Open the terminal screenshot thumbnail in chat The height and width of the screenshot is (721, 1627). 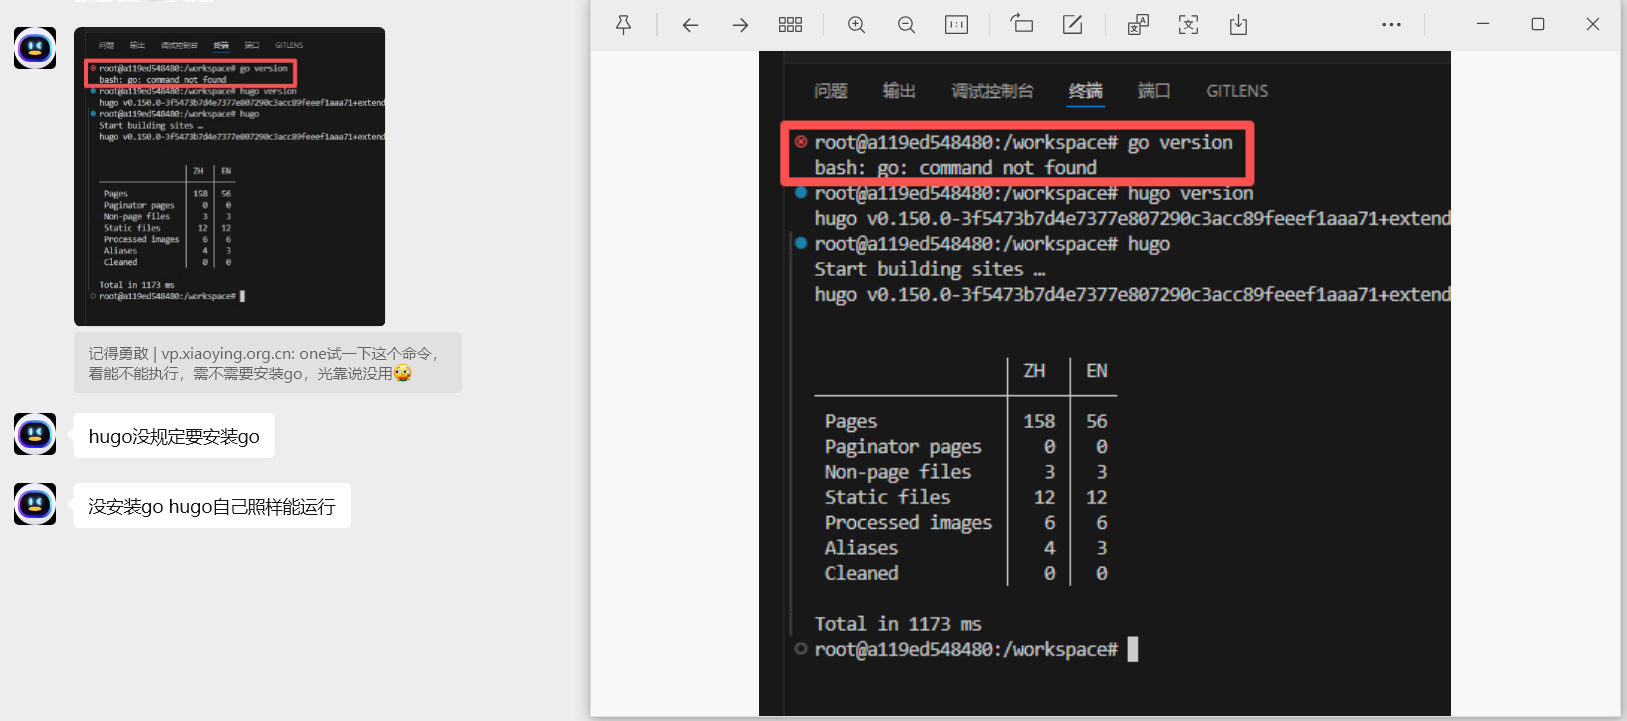pyautogui.click(x=229, y=176)
